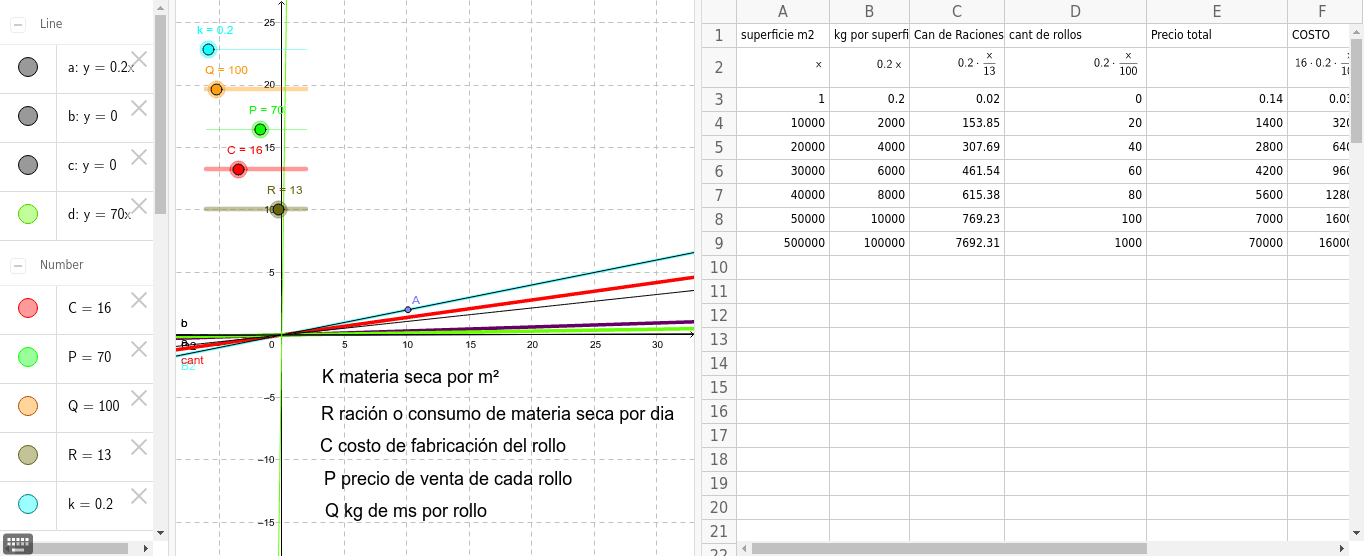Click cell with value 7692.31
Screen dimensions: 1366x558
click(x=957, y=243)
